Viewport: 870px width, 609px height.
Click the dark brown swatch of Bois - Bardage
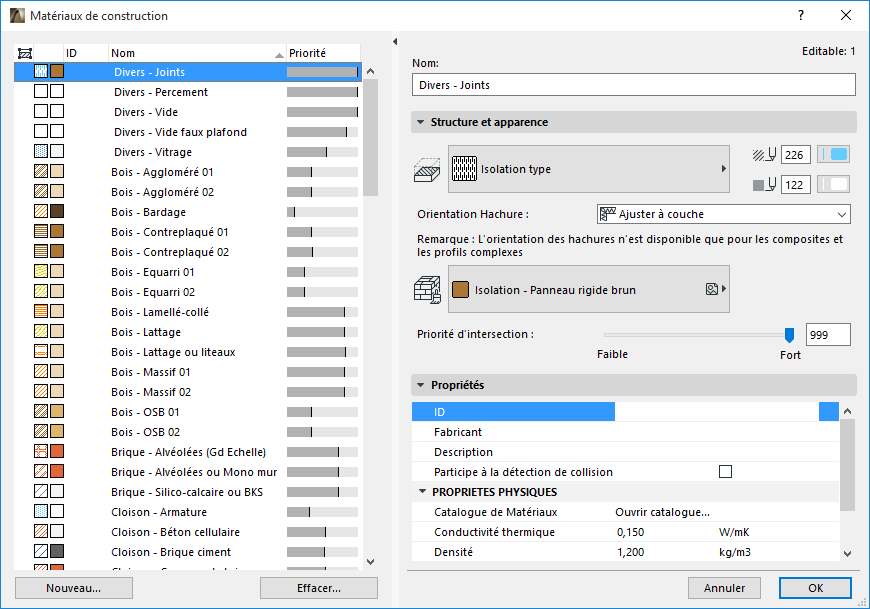tap(57, 211)
